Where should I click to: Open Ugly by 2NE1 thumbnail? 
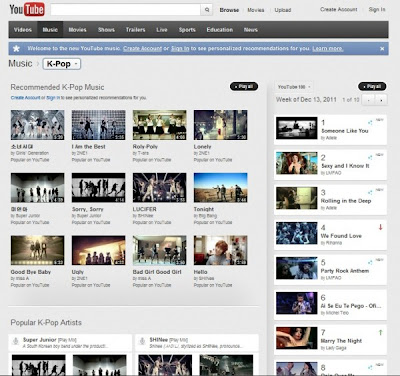click(x=98, y=250)
